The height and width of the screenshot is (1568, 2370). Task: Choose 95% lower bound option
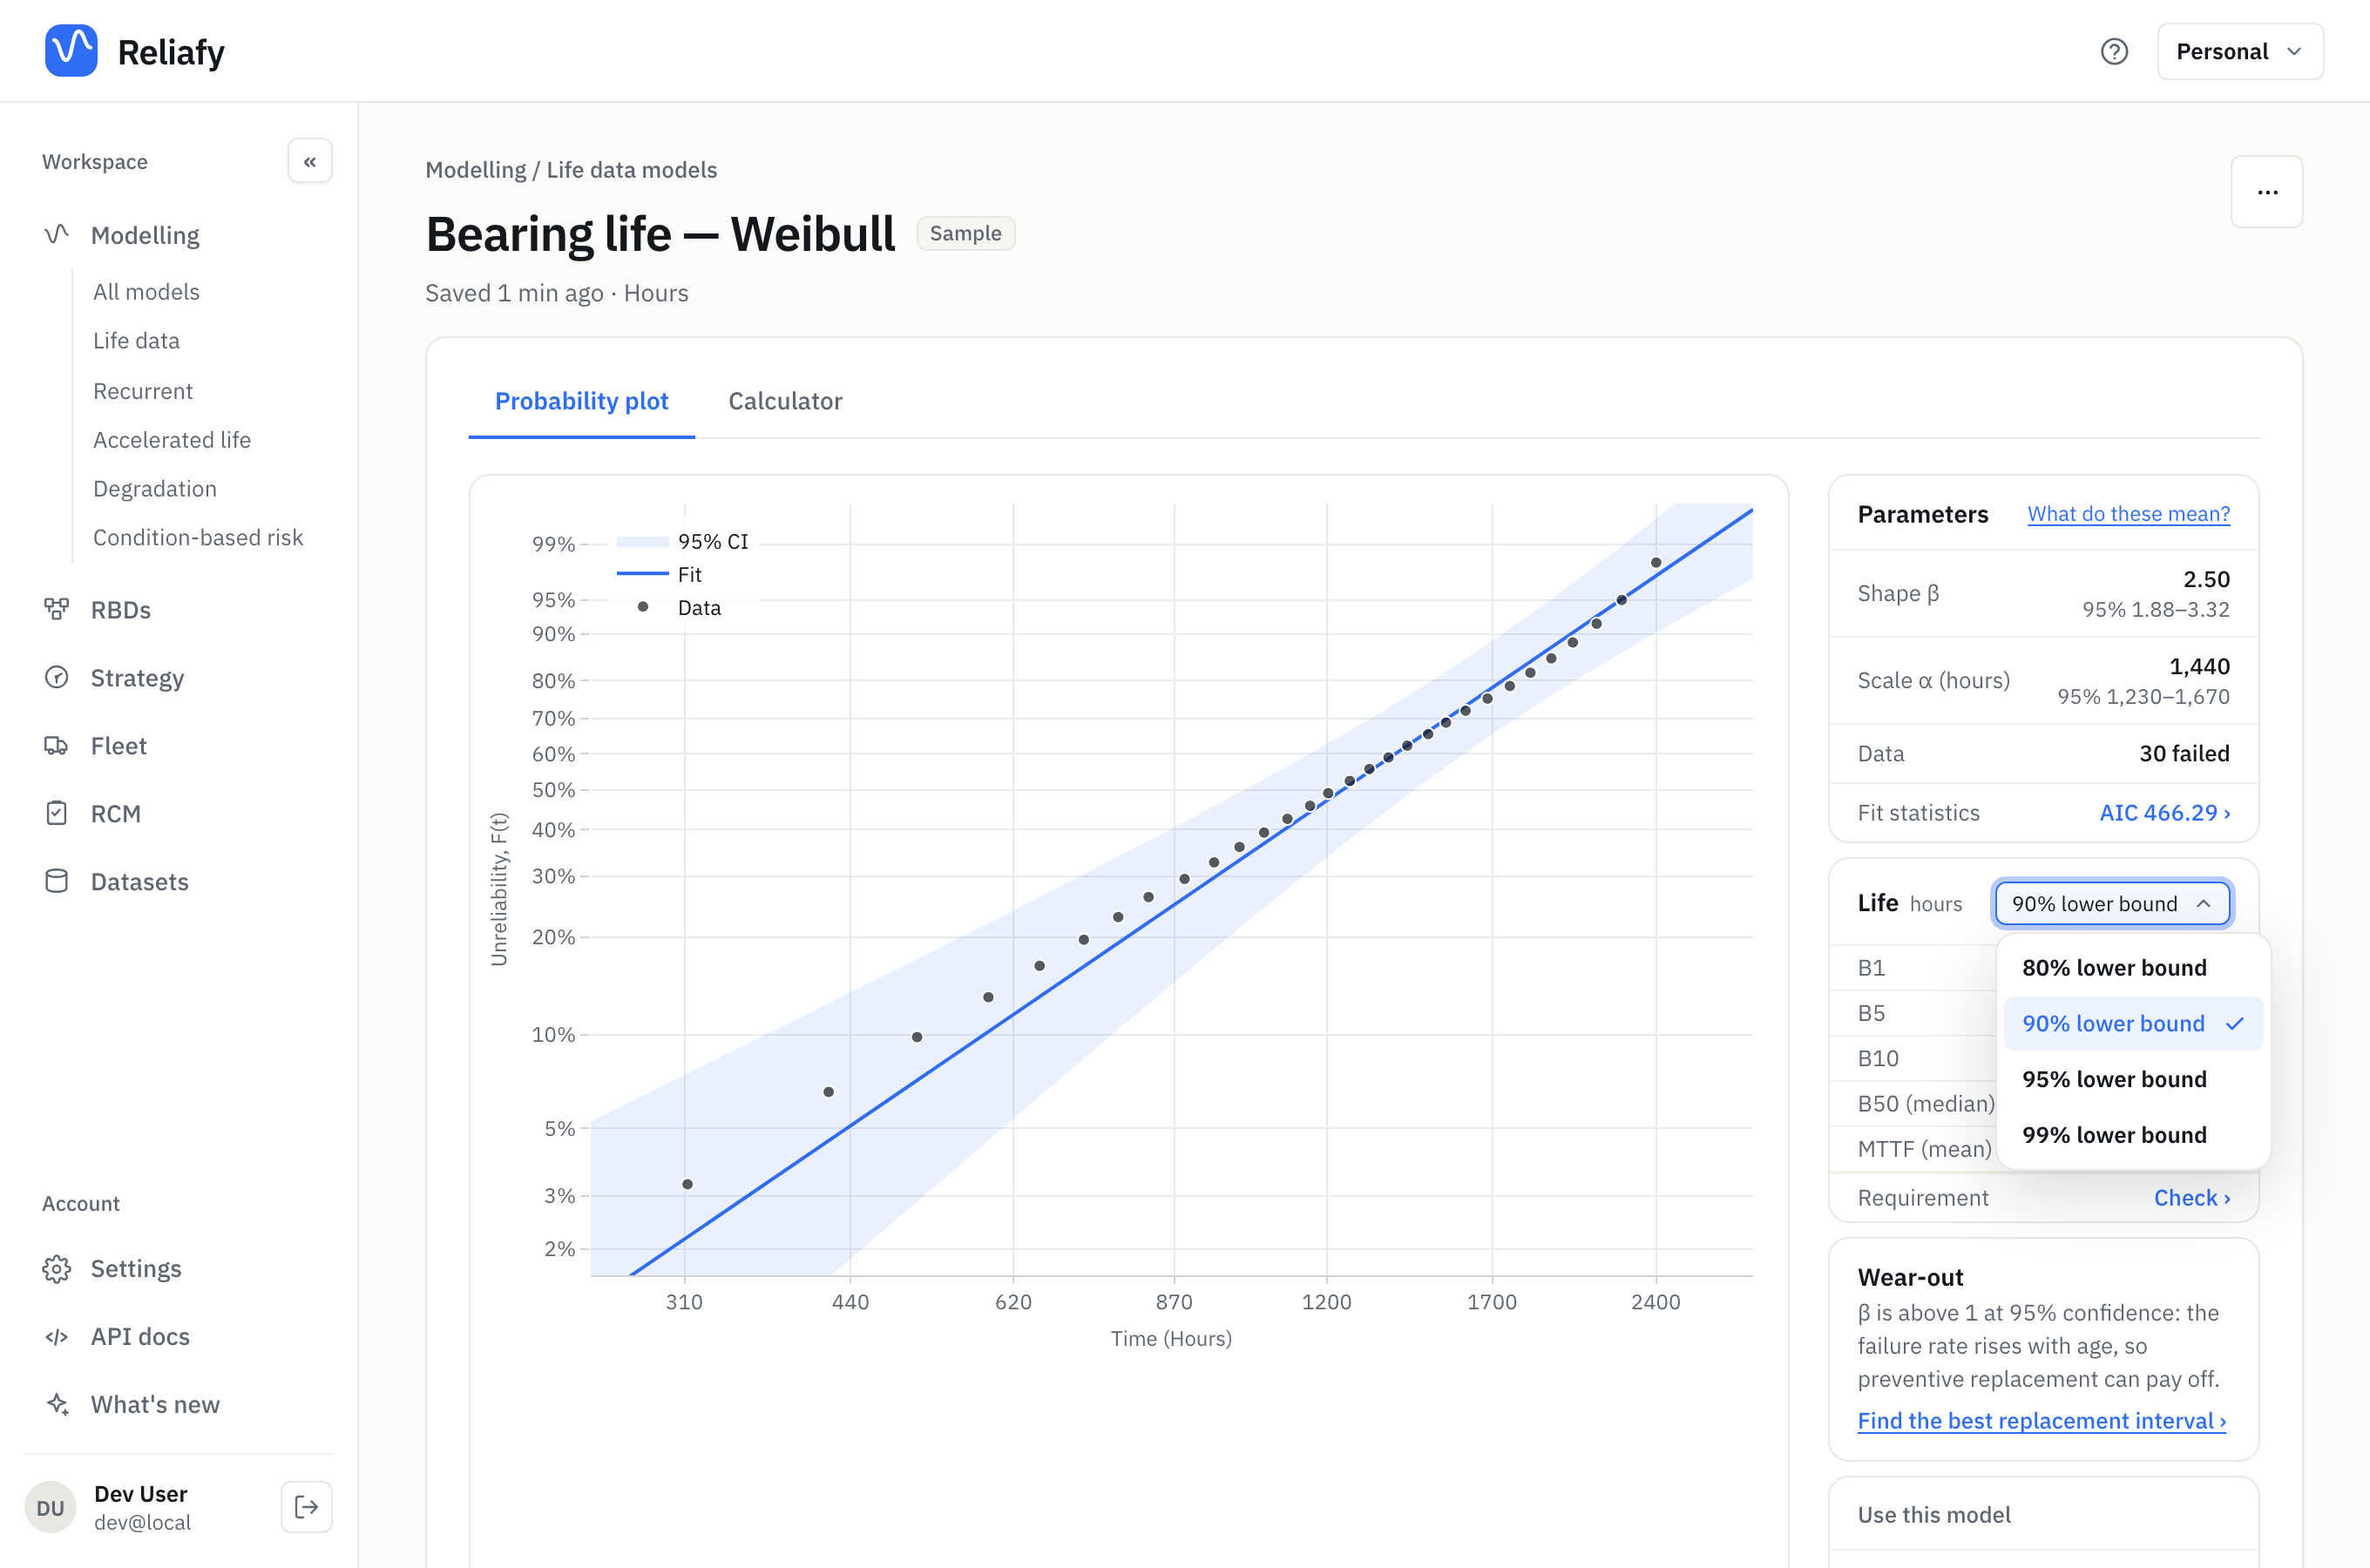[x=2133, y=1079]
